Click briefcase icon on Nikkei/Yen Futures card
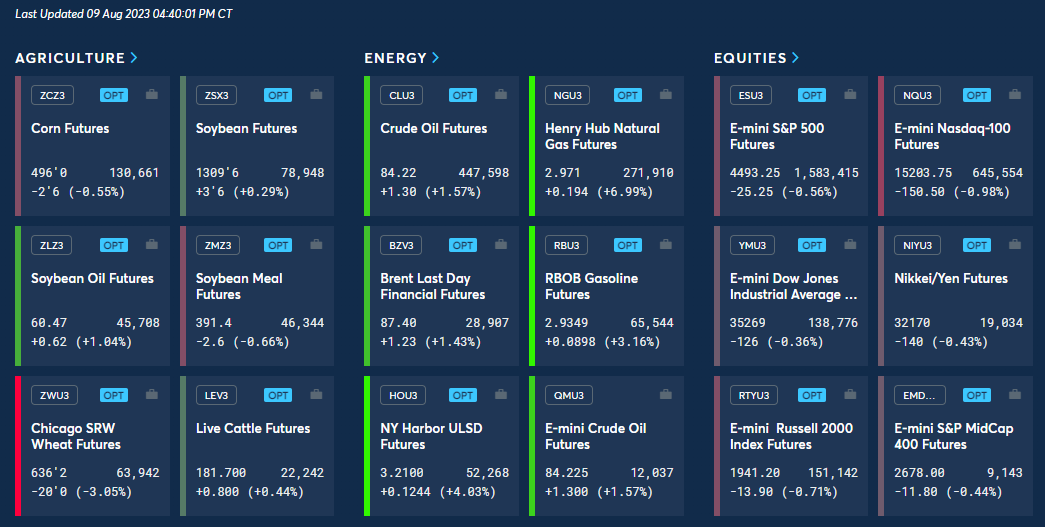Screen dimensions: 1045x527 pos(1015,245)
